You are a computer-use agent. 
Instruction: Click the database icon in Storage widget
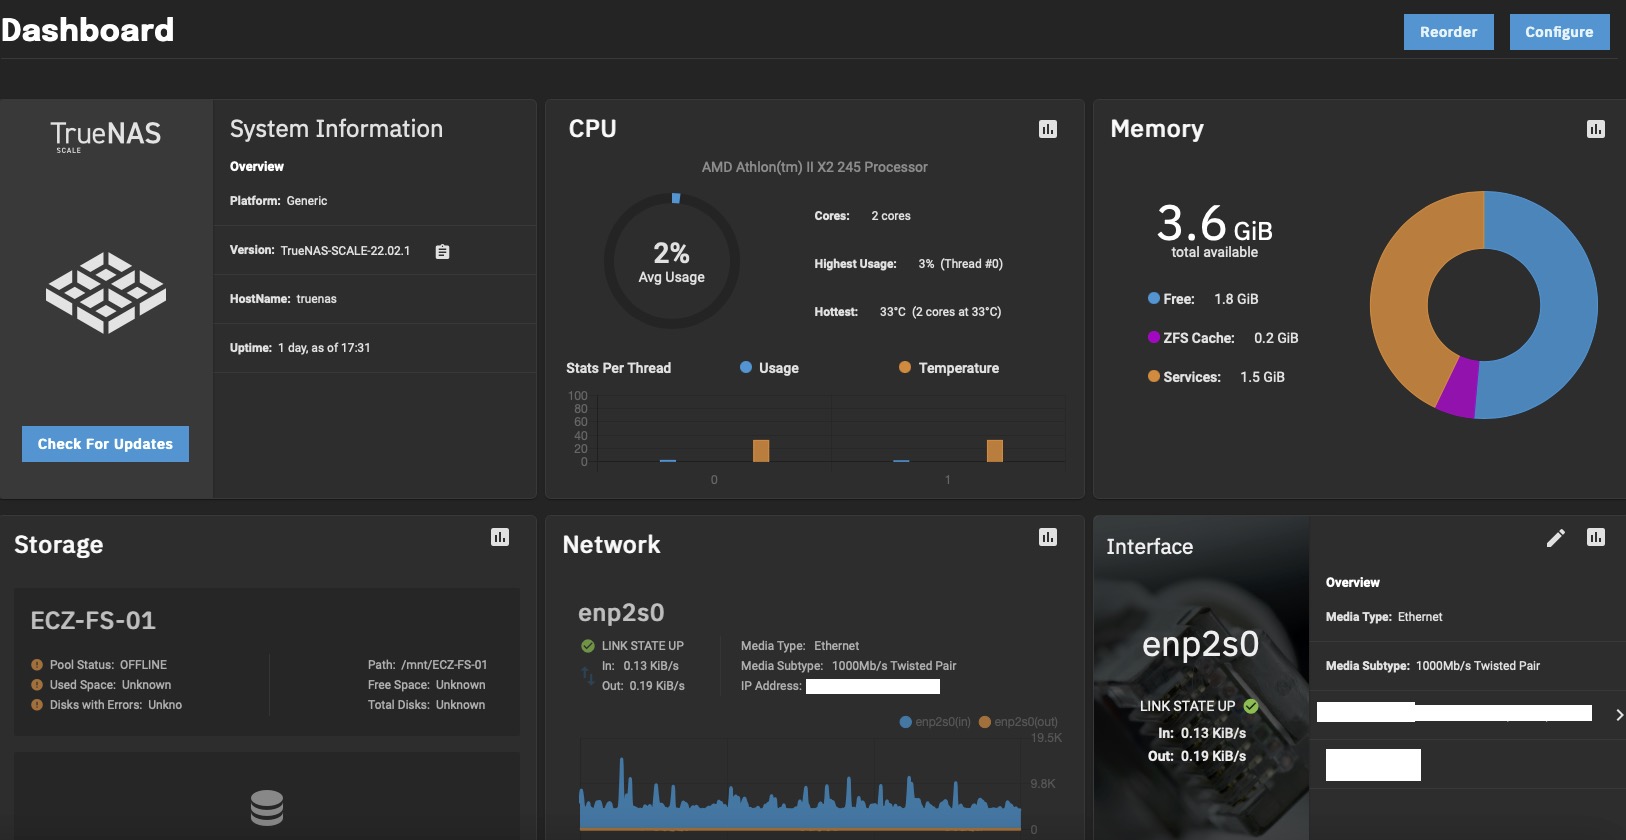tap(267, 807)
